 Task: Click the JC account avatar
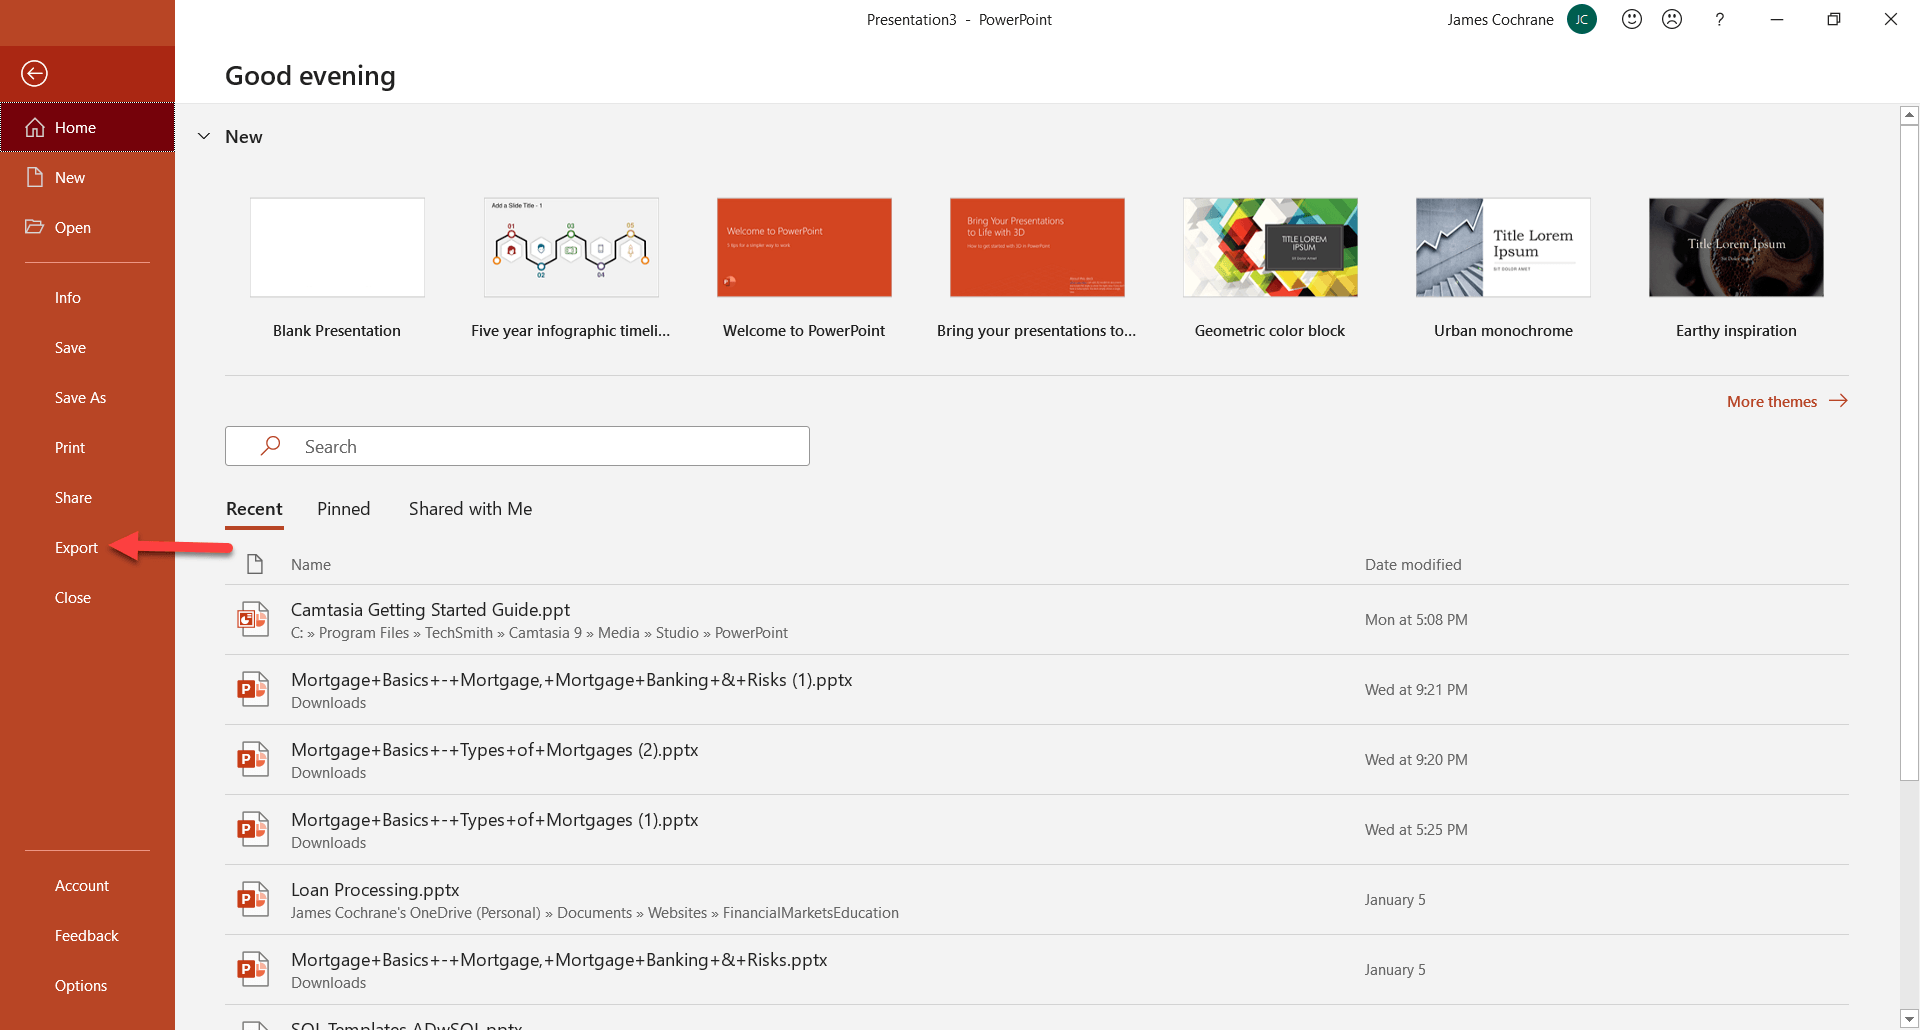[1582, 19]
